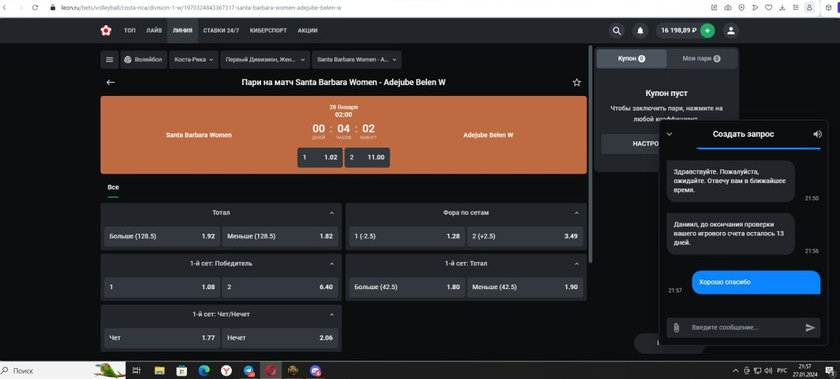Select Меньше (128.5) at 1.82
This screenshot has height=379, width=840.
[280, 236]
